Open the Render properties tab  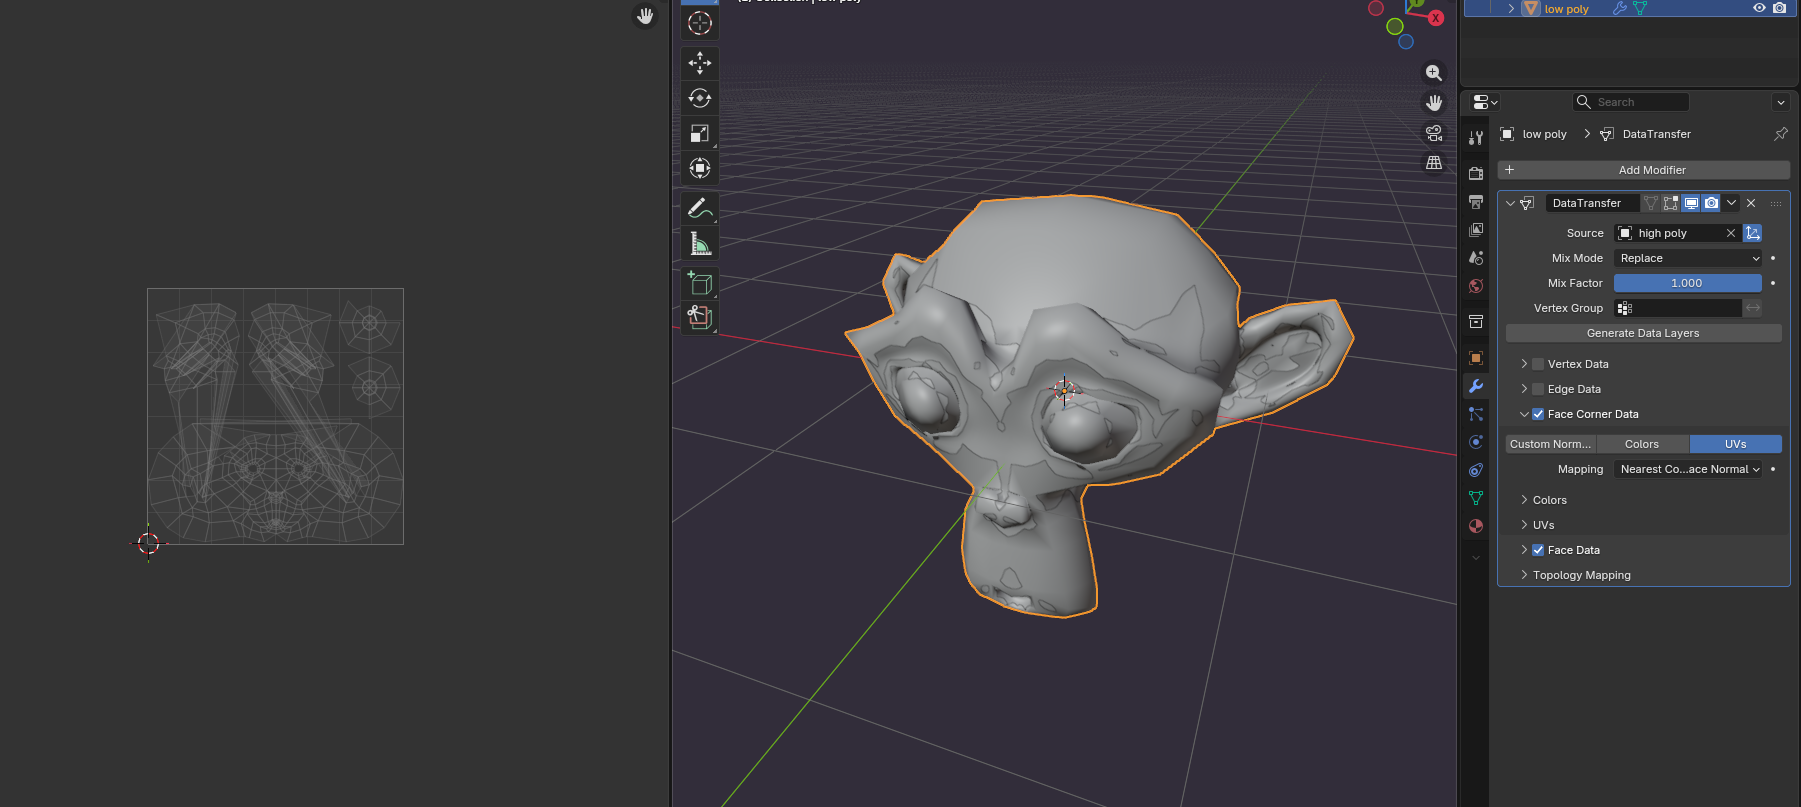pyautogui.click(x=1476, y=173)
